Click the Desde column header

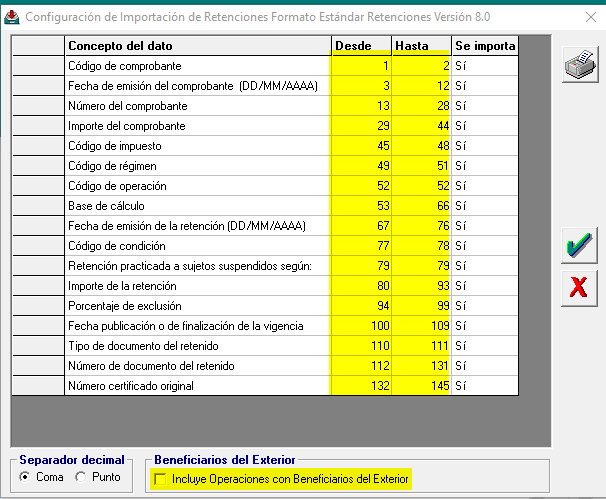(x=361, y=46)
